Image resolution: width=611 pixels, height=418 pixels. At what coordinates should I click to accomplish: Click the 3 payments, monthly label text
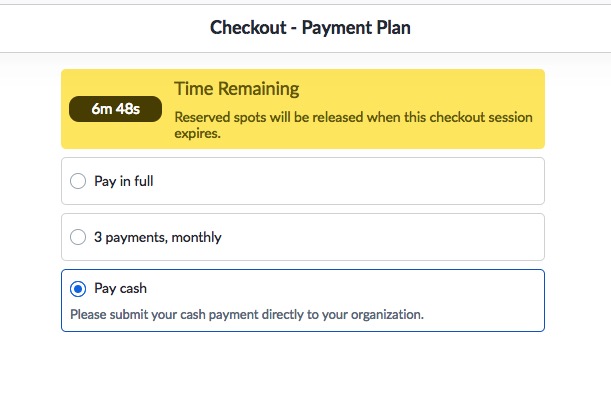[x=158, y=237]
